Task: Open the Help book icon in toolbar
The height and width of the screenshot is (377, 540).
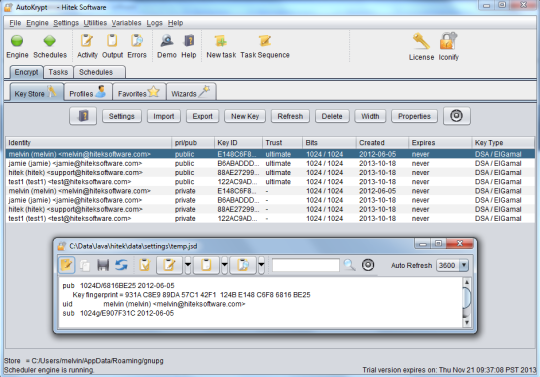Action: point(189,41)
